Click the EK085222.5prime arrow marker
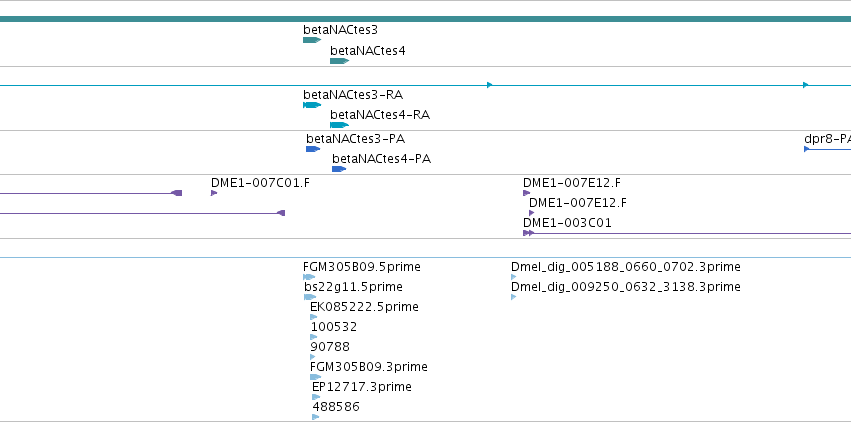 (313, 317)
